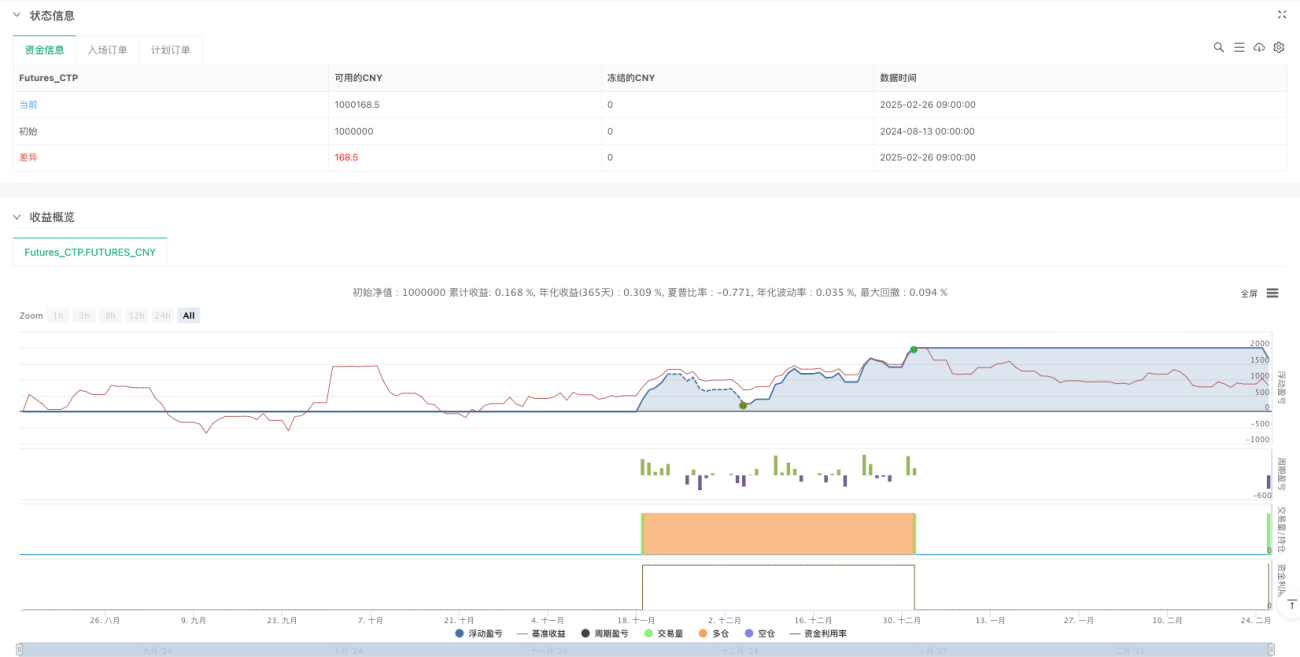Viewport: 1300px width, 657px height.
Task: Switch to the 入场订单 tab
Action: click(107, 50)
